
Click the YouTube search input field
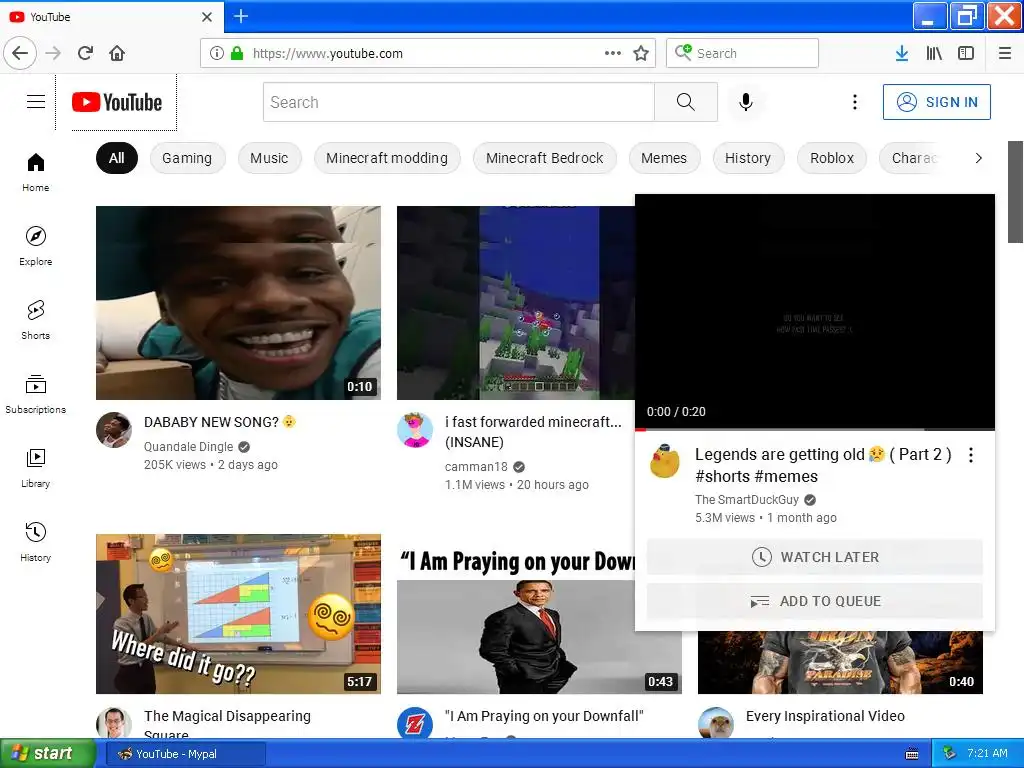(x=458, y=102)
